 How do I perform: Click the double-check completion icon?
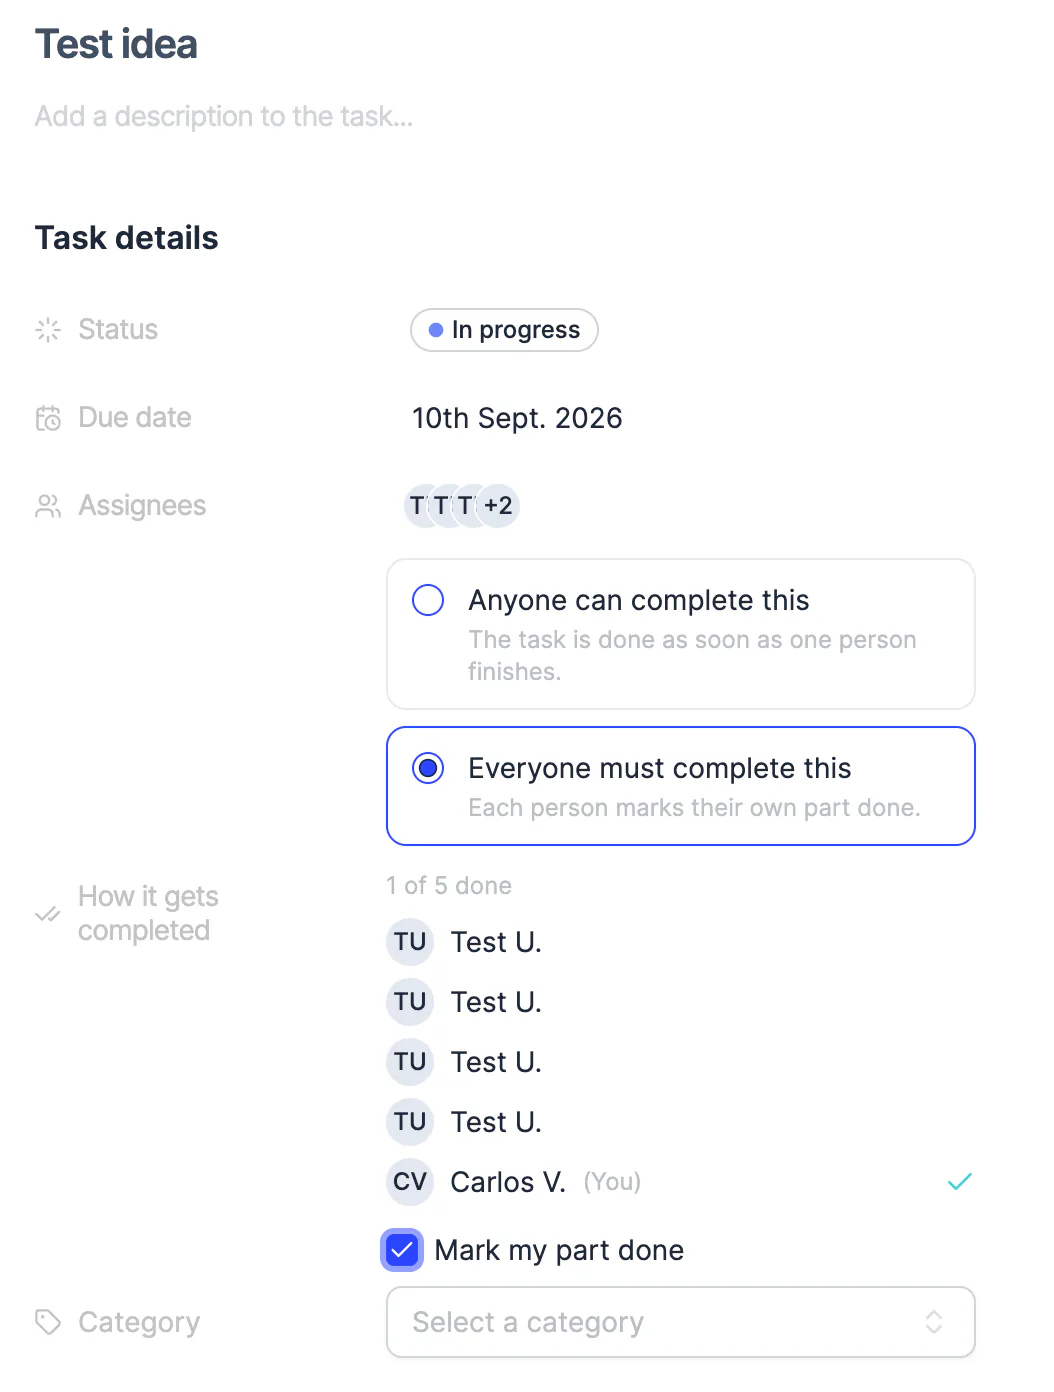point(48,914)
